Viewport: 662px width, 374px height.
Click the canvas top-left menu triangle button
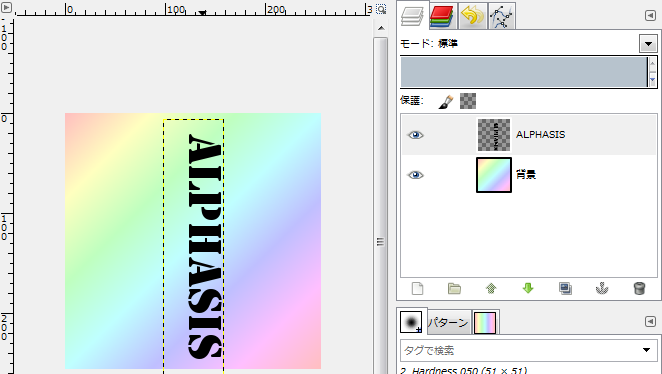tap(6, 7)
